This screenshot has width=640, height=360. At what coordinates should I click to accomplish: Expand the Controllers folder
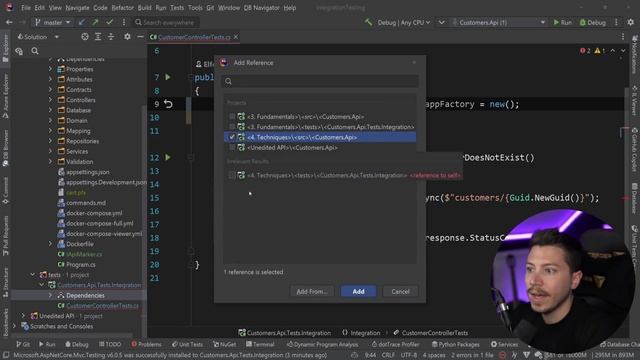(50, 100)
